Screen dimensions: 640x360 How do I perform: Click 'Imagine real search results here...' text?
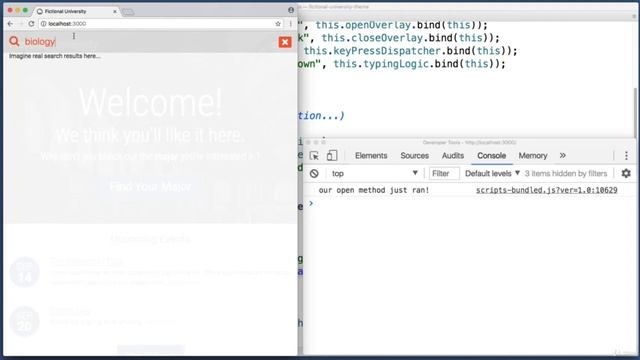click(x=55, y=56)
